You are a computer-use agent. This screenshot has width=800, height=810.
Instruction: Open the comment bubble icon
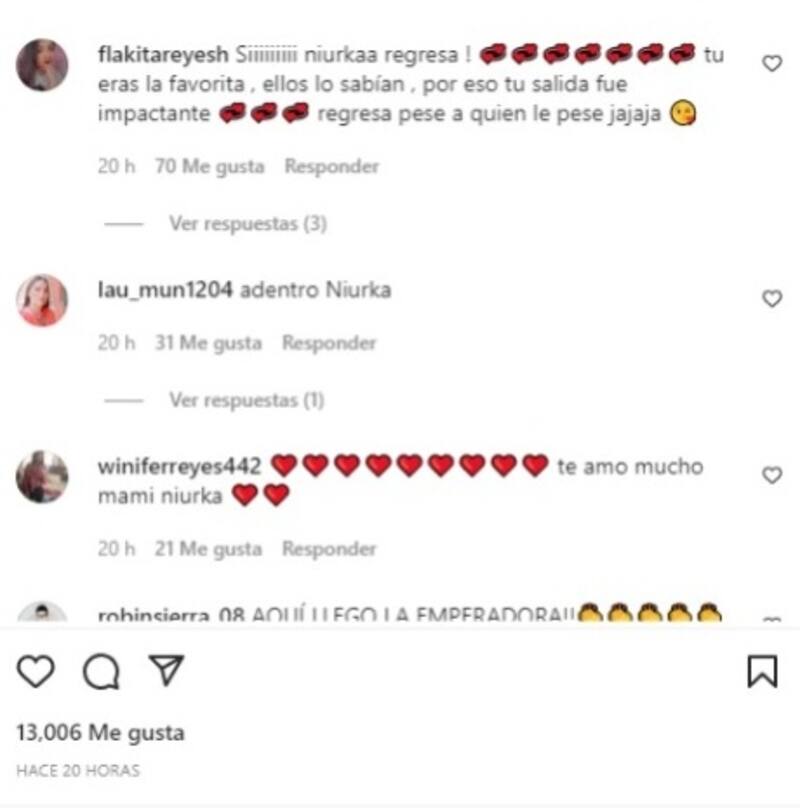[101, 672]
